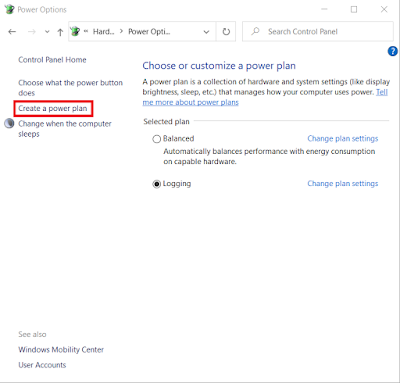Click the Power Opti... breadcrumb segment
The image size is (400, 383).
coord(149,32)
